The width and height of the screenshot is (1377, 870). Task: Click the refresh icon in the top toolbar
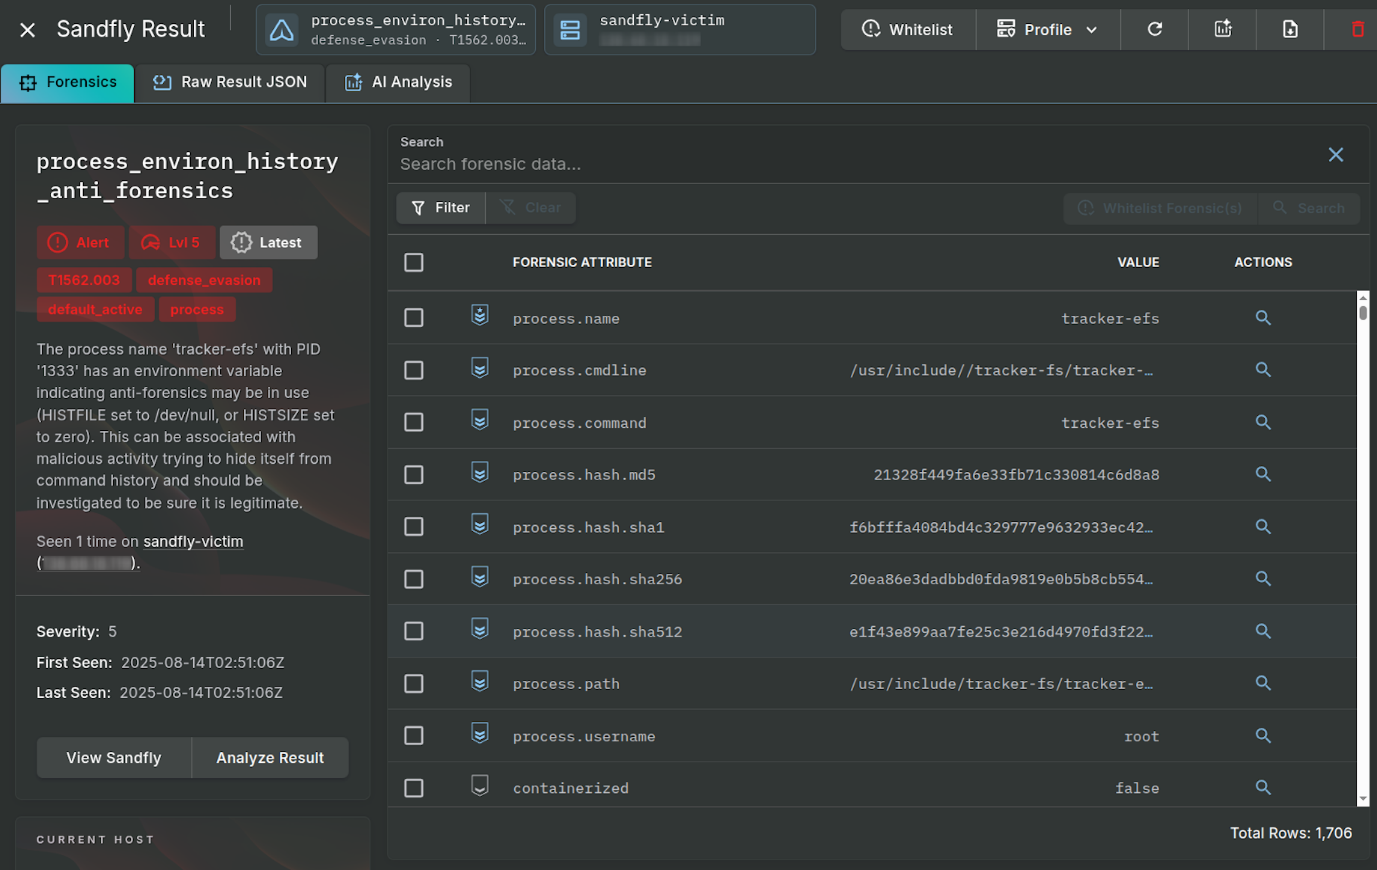1154,29
